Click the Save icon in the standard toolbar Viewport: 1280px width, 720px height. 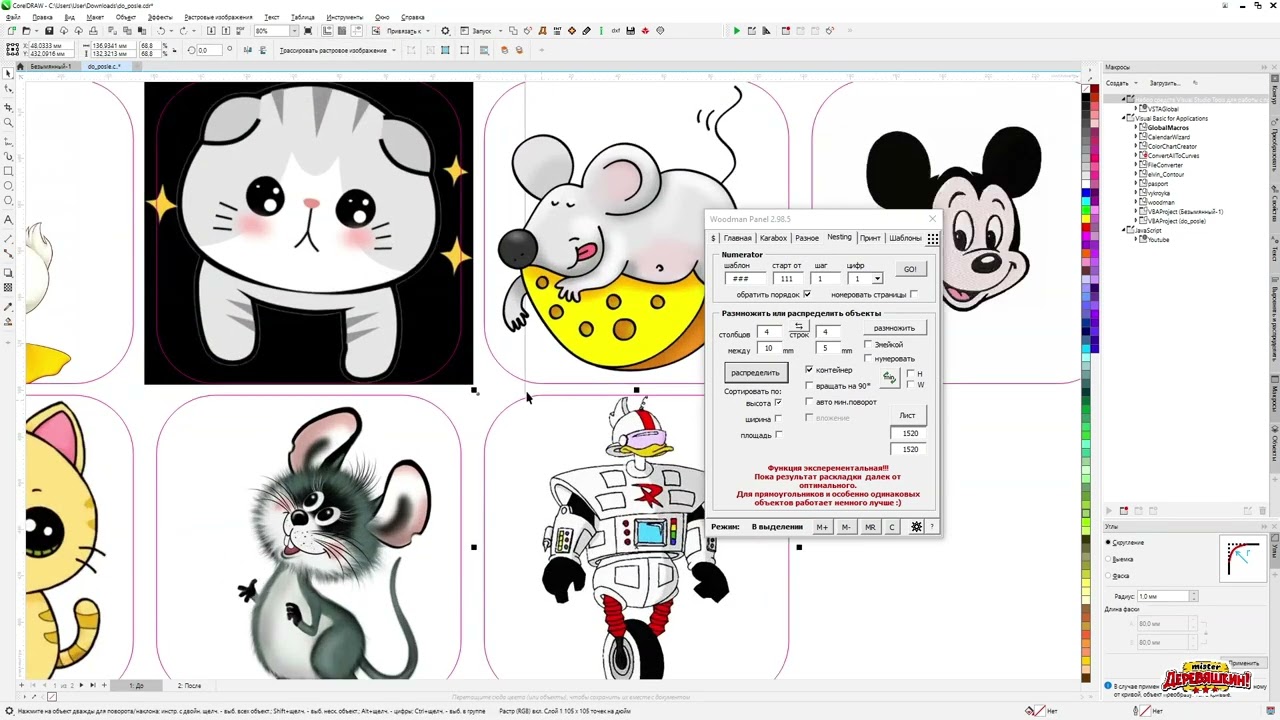(49, 31)
